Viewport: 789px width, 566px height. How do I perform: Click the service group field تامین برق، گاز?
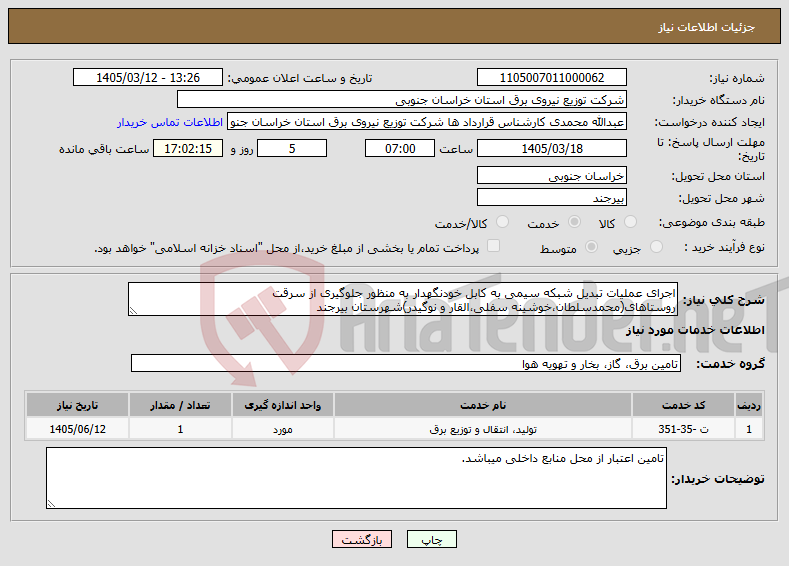[x=406, y=363]
